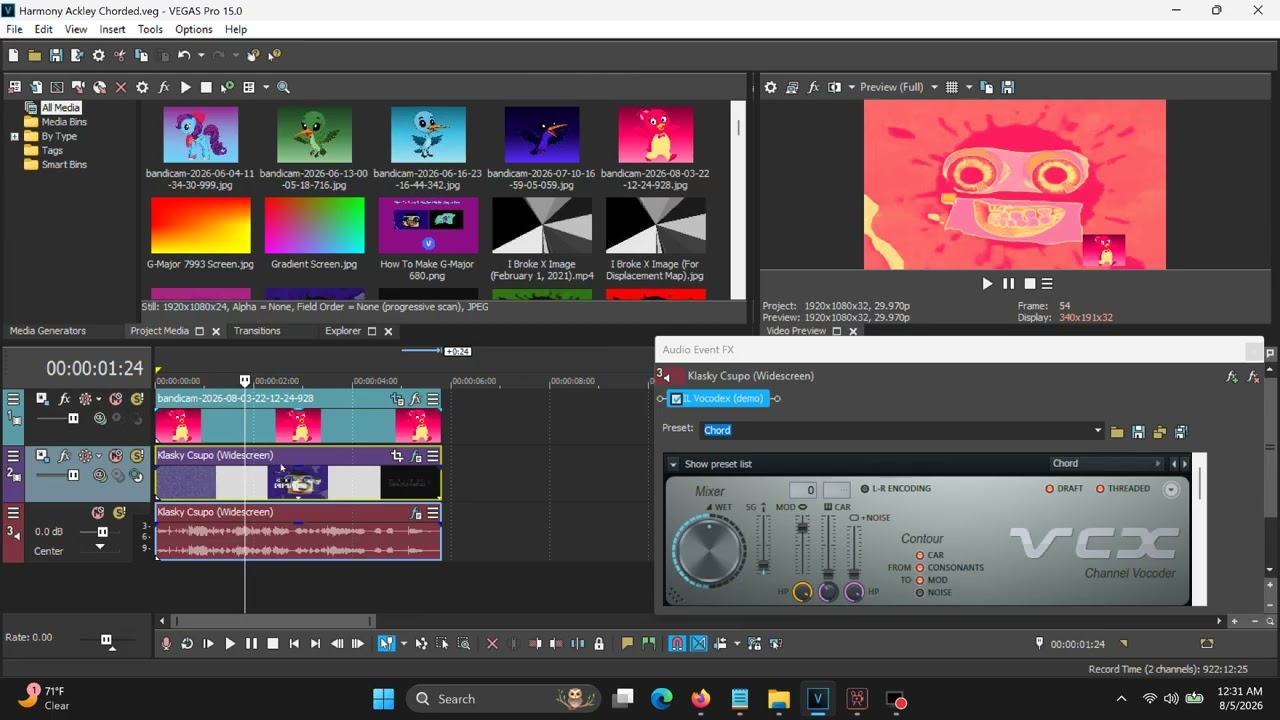Click the Save Preset floppy icon
The width and height of the screenshot is (1280, 720).
[x=1138, y=432]
